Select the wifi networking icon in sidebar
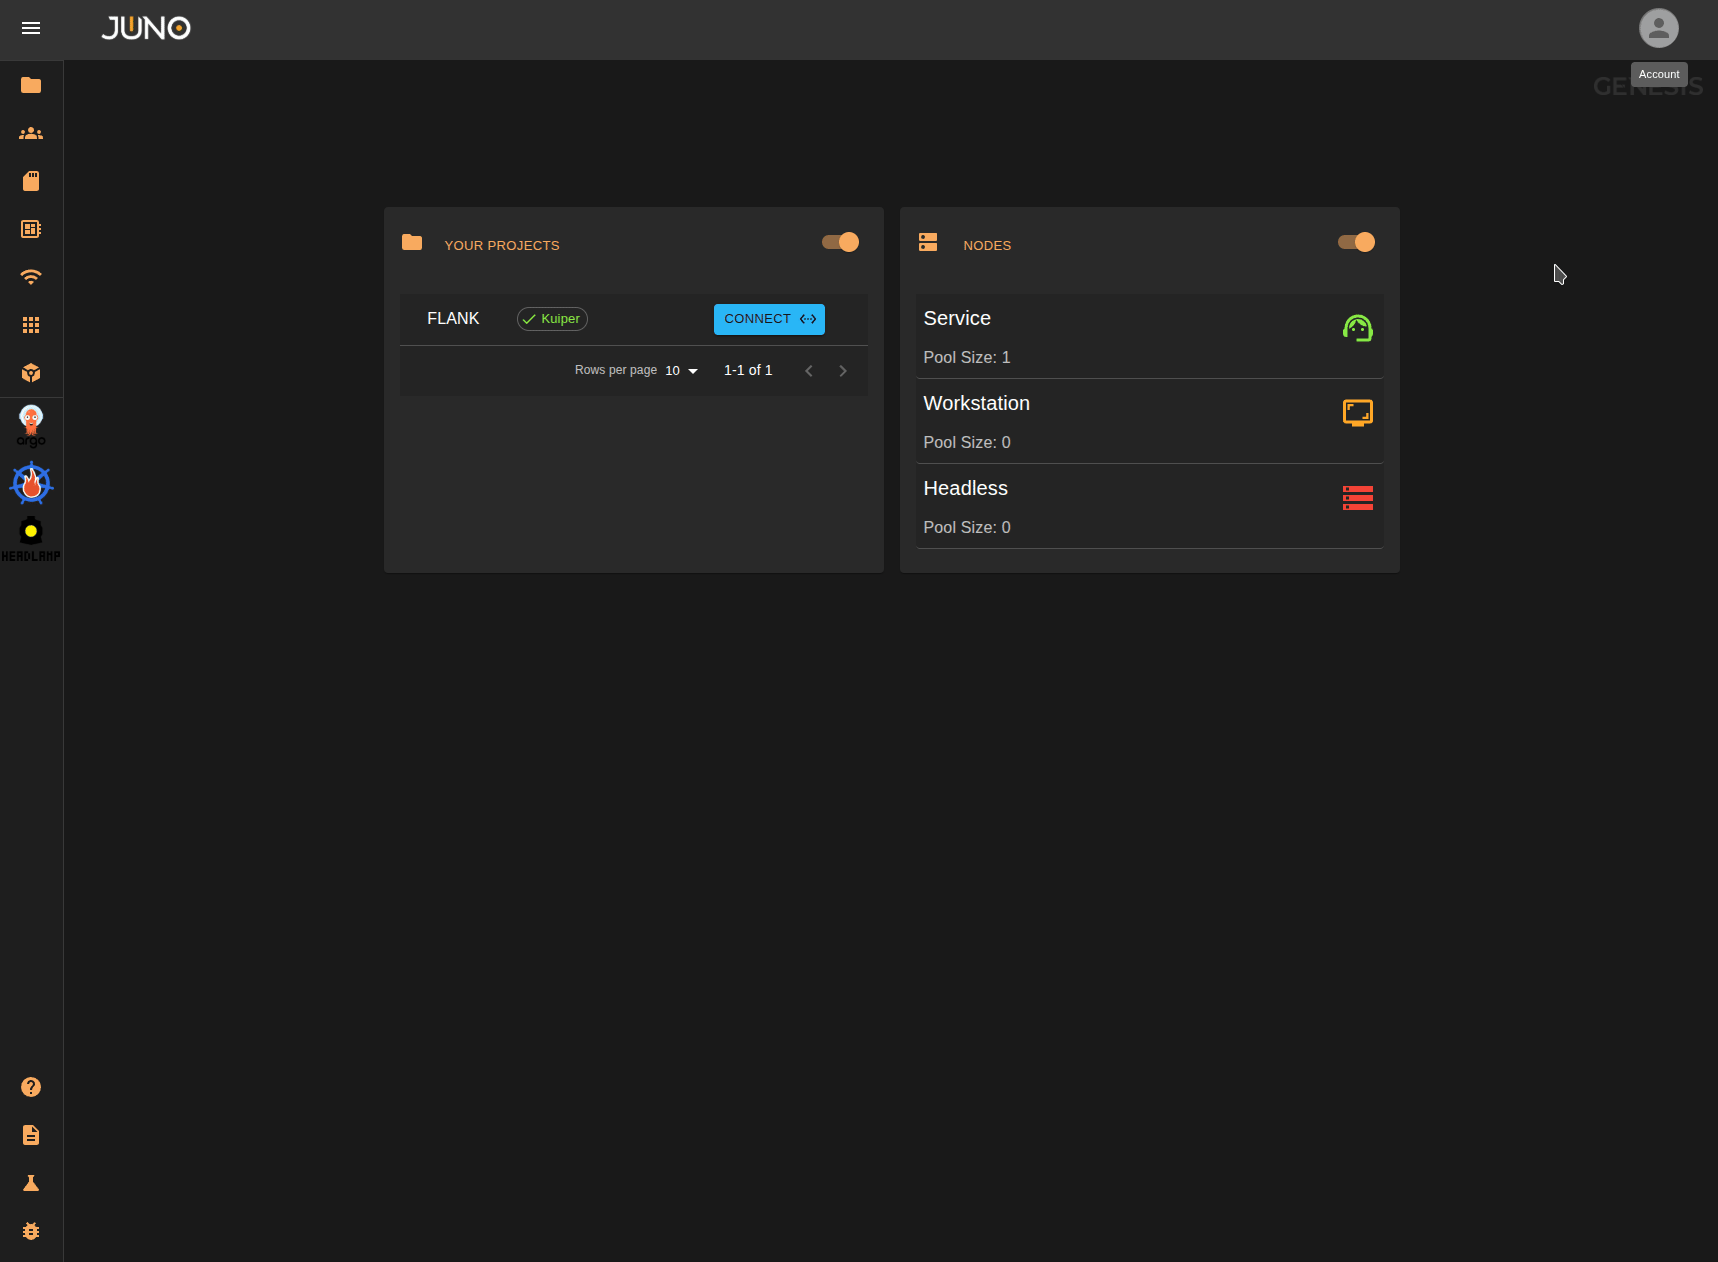Viewport: 1718px width, 1262px height. 31,277
